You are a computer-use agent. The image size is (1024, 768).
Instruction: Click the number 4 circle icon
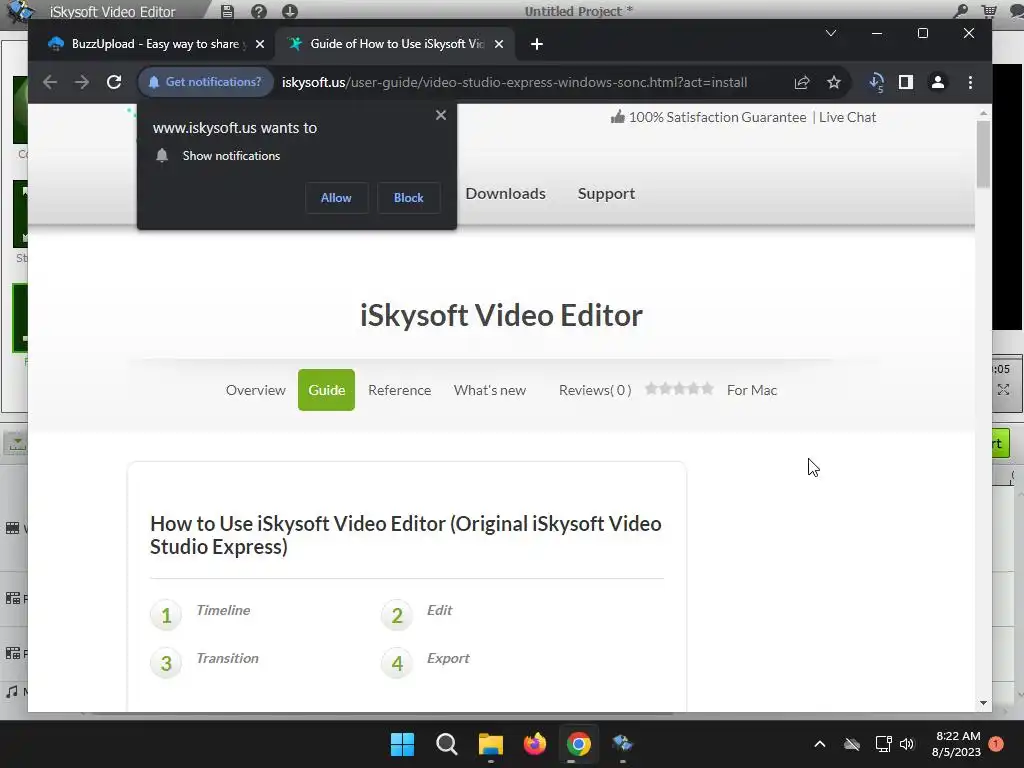[397, 664]
